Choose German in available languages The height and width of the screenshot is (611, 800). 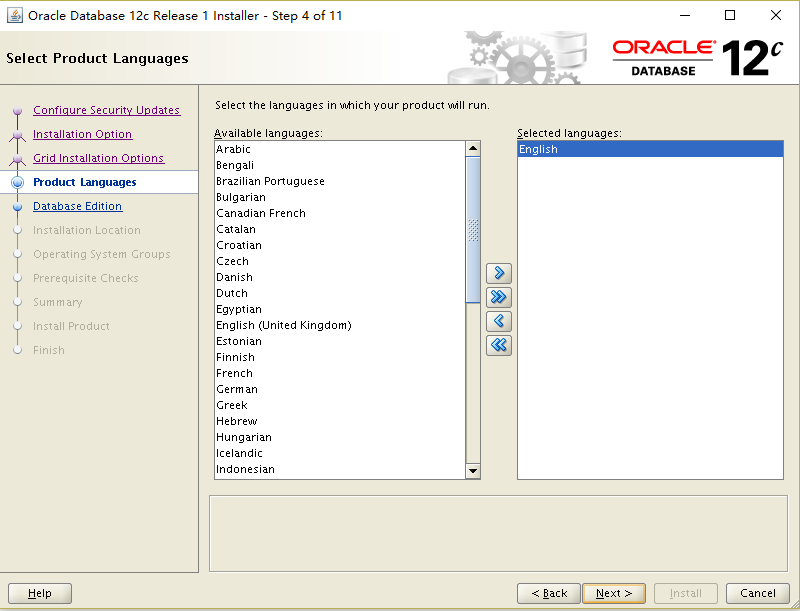coord(340,389)
